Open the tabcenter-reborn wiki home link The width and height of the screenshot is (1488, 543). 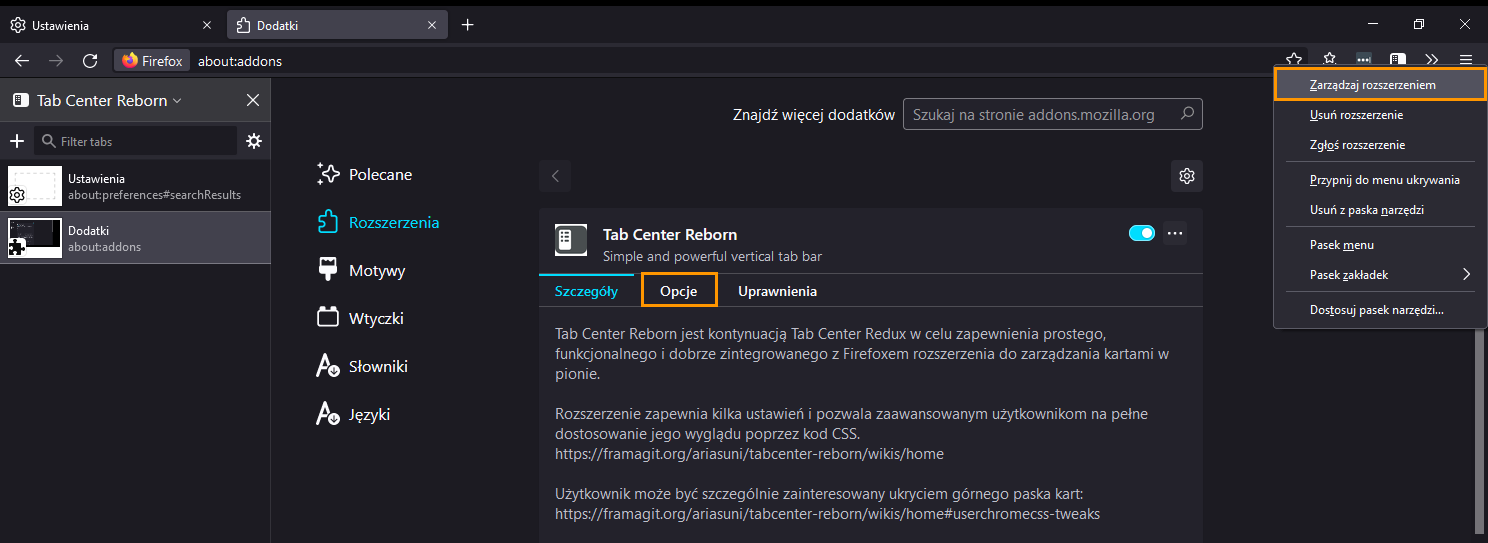click(x=749, y=454)
